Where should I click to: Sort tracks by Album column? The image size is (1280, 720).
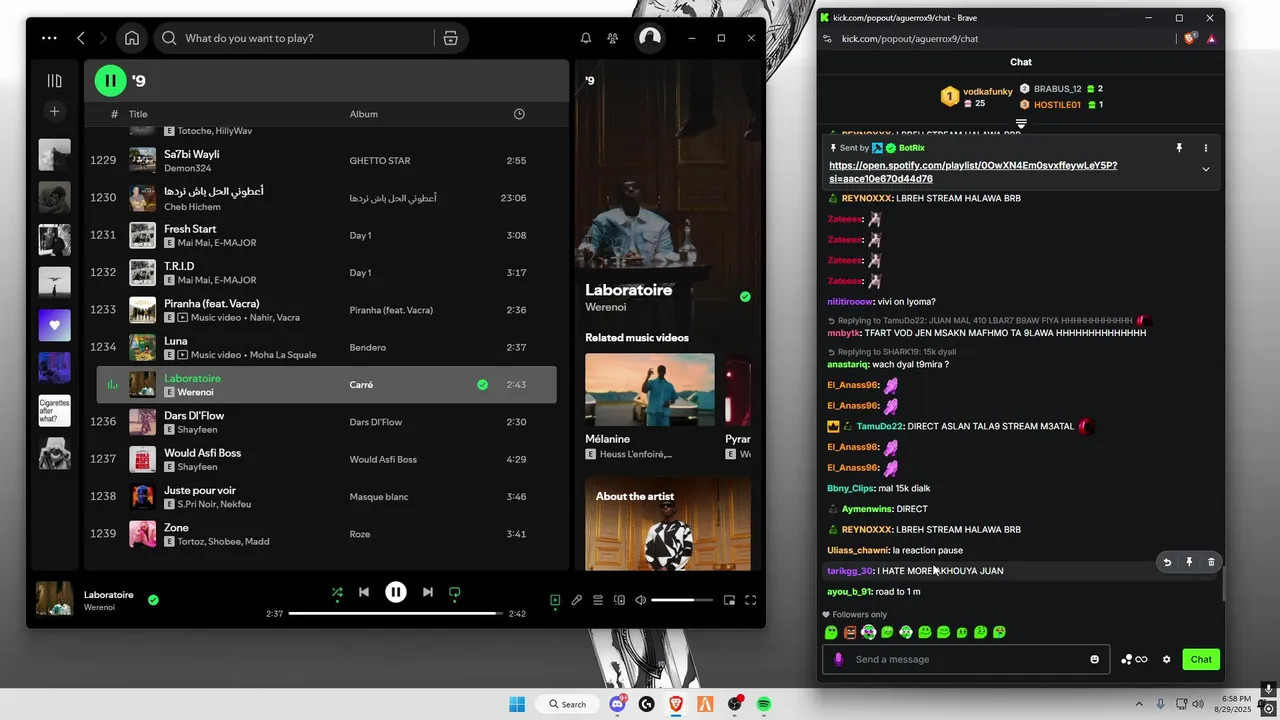click(364, 114)
